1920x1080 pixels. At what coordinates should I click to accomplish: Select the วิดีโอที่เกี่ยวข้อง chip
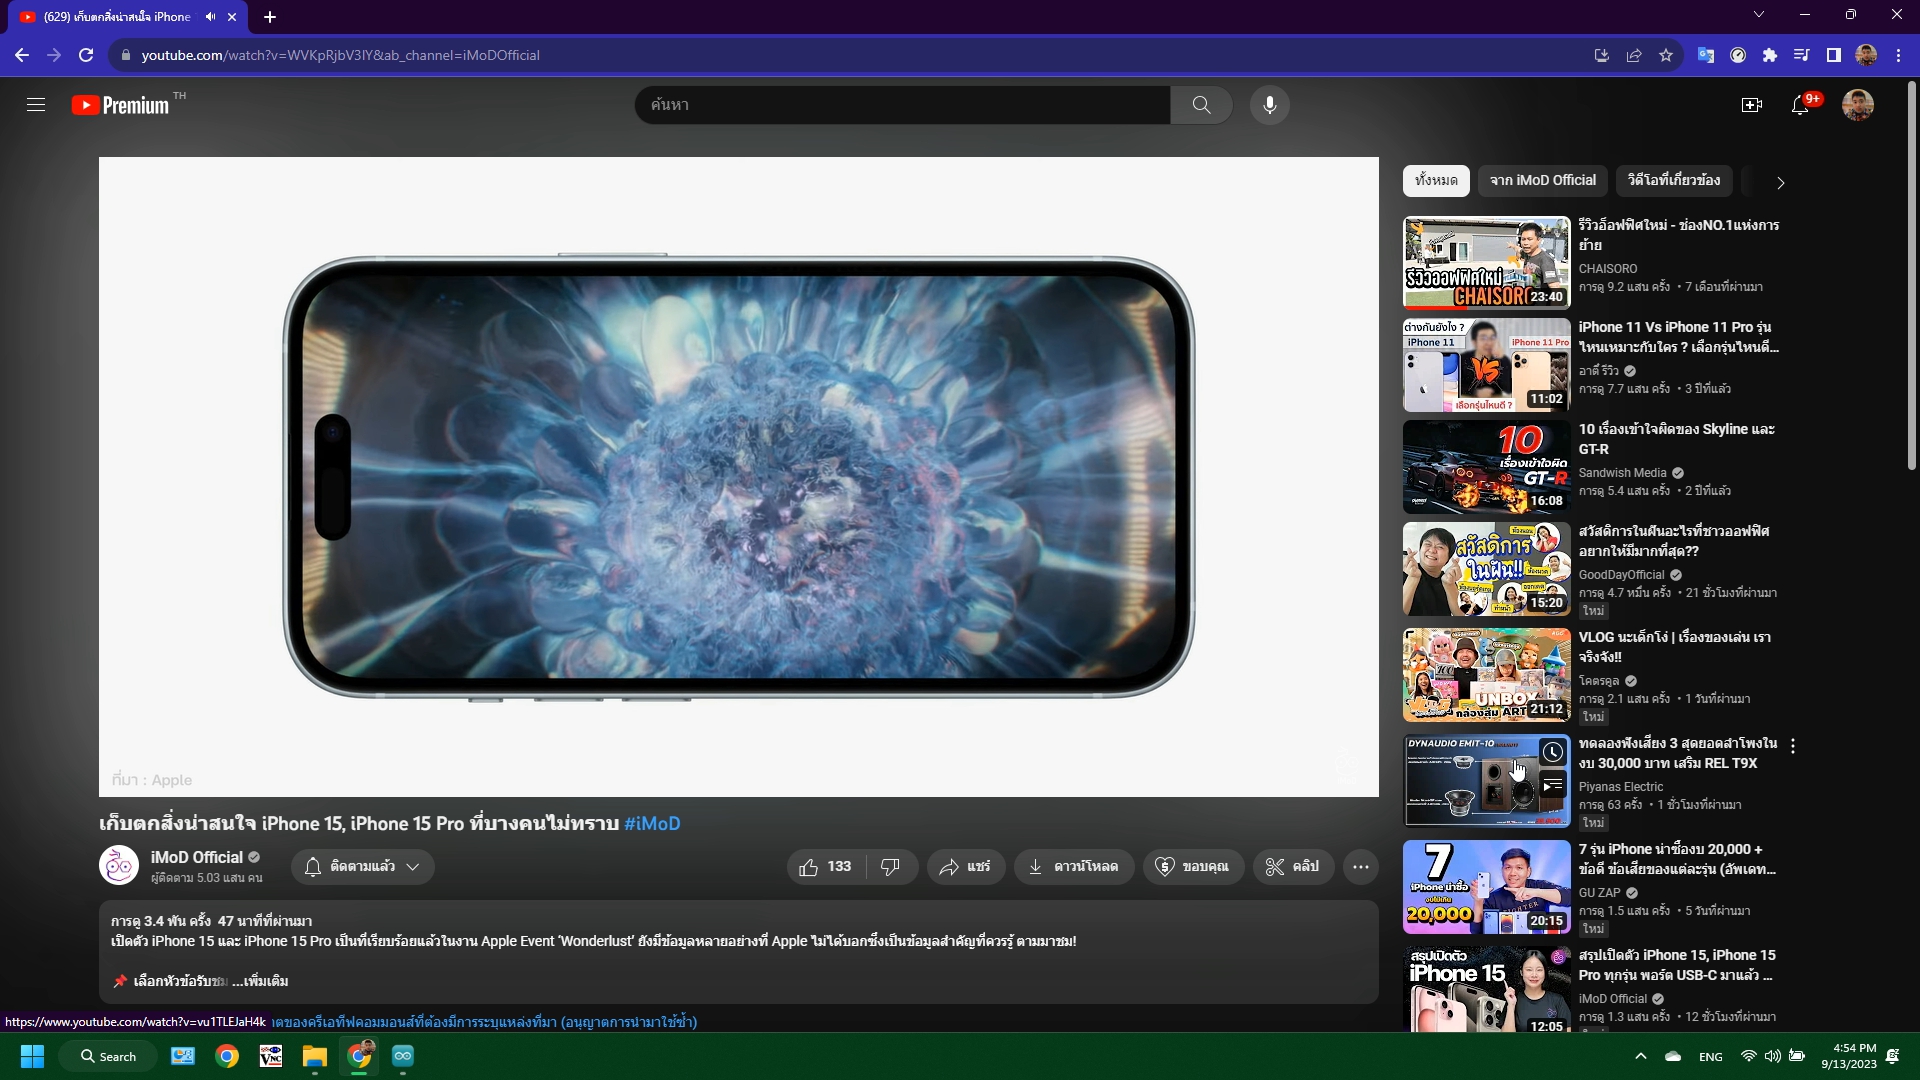pyautogui.click(x=1674, y=180)
